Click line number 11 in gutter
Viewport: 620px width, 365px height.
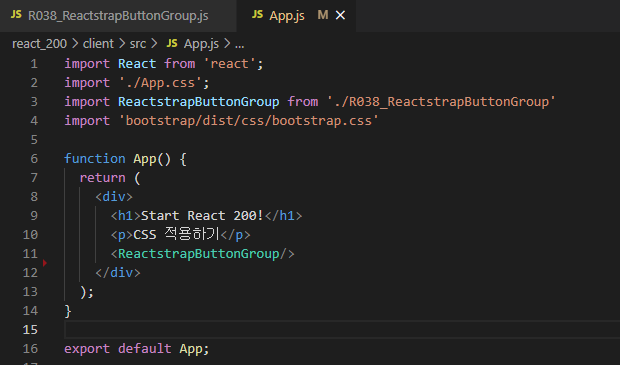[x=30, y=253]
